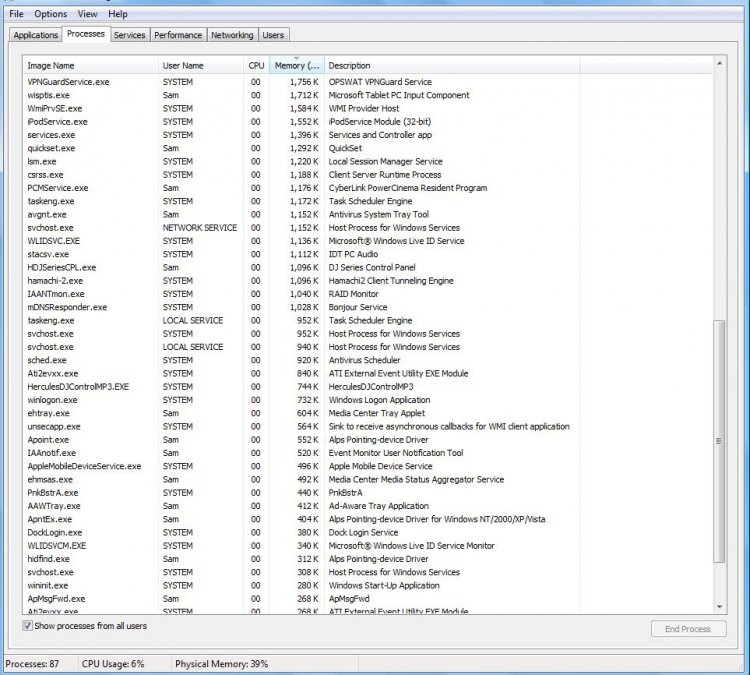This screenshot has height=675, width=750.
Task: Switch to the Users tab
Action: 273,35
